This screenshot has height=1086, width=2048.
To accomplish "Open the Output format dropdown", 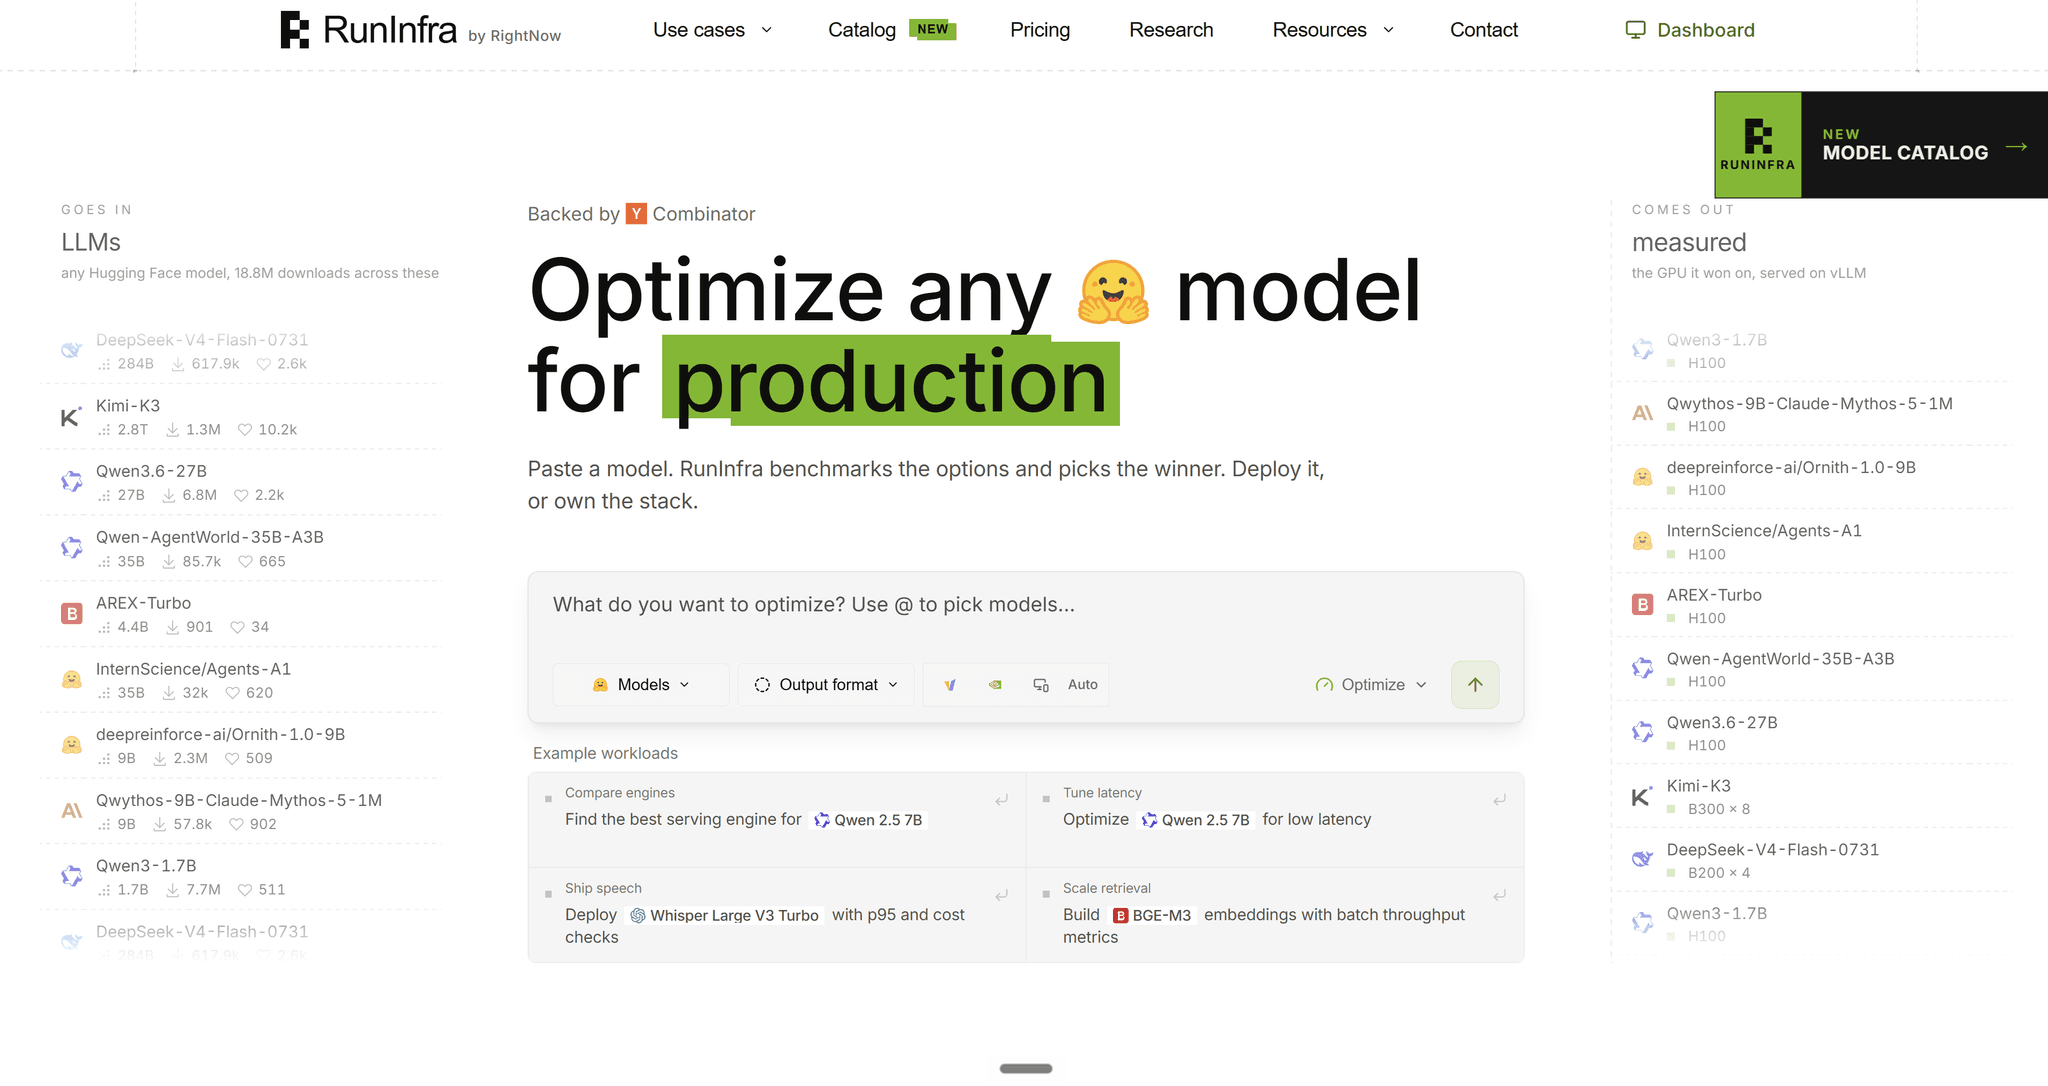I will (826, 685).
